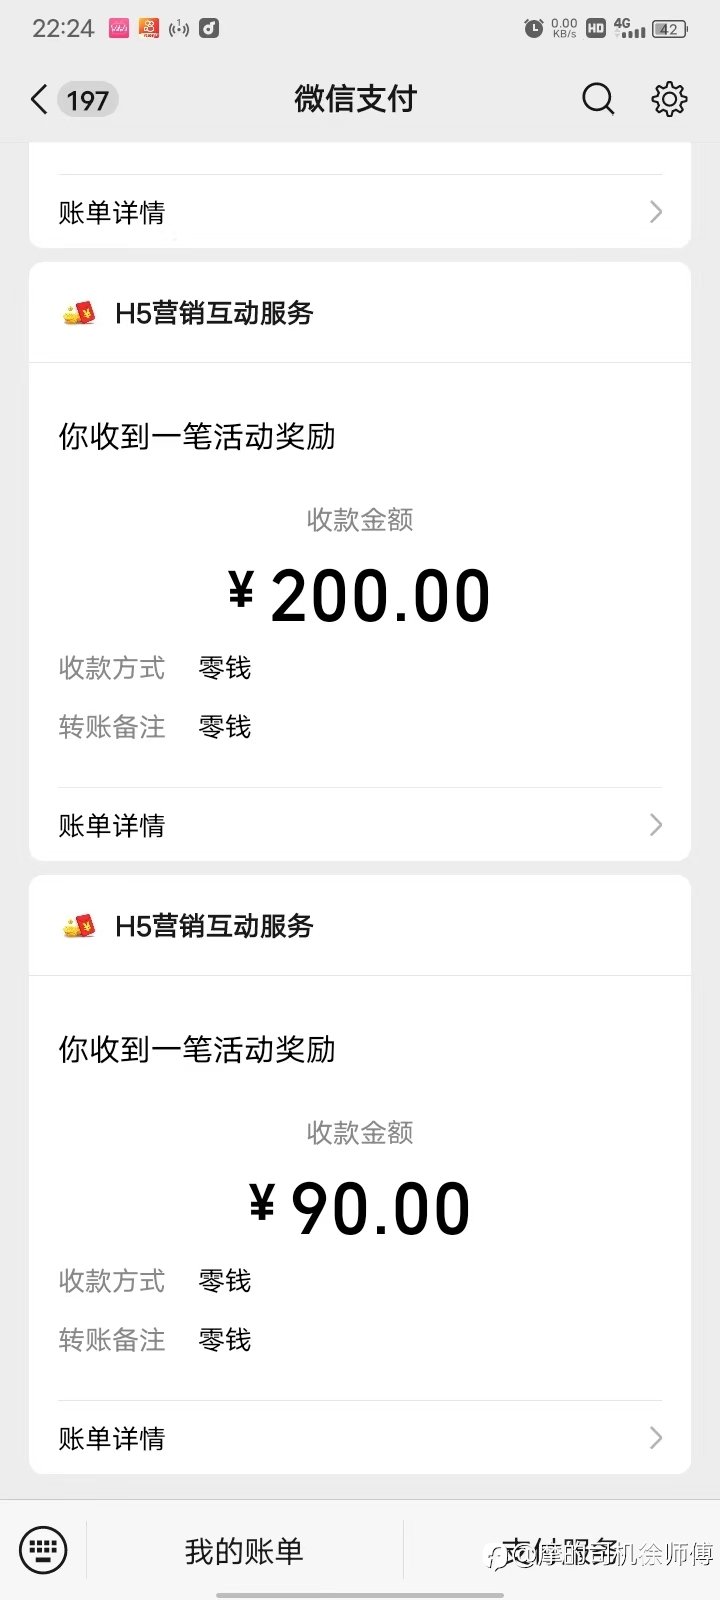Tap the back arrow with 197 badge

click(x=74, y=99)
